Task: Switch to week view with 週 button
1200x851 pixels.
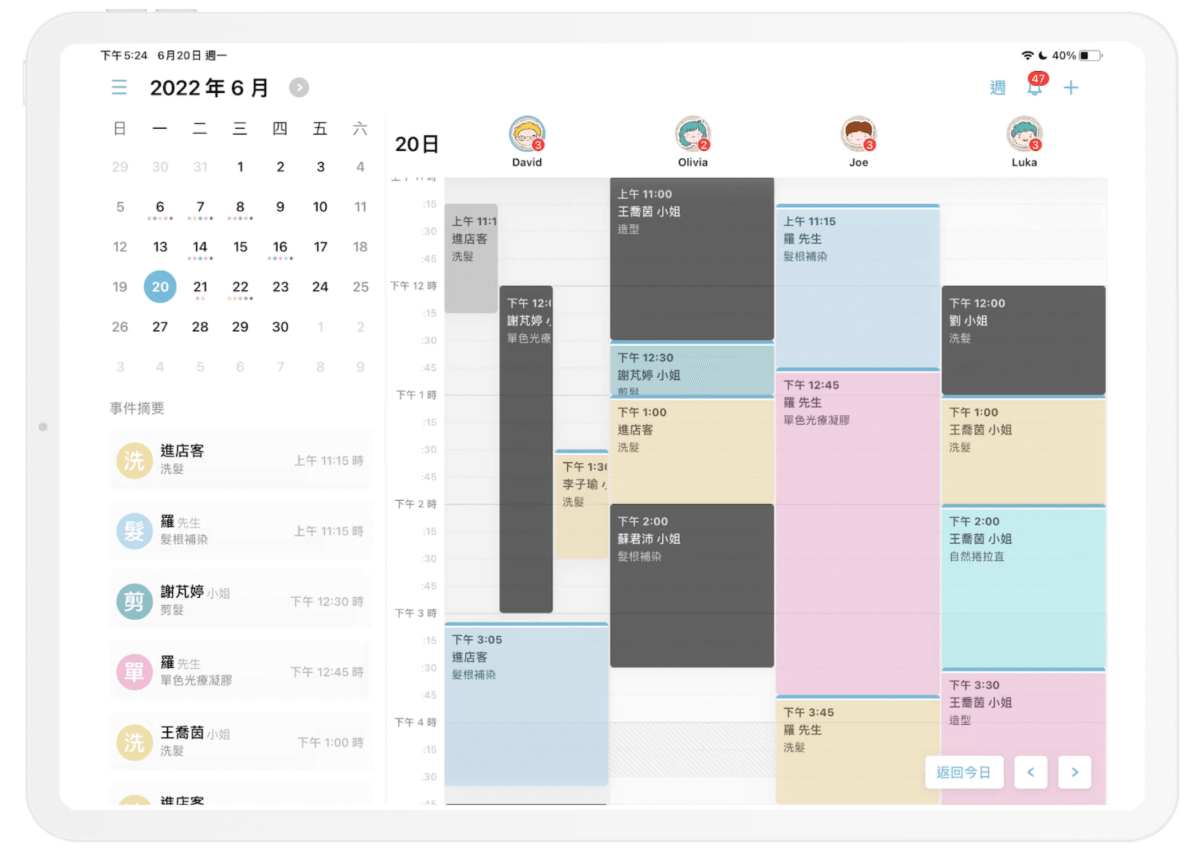Action: point(997,88)
